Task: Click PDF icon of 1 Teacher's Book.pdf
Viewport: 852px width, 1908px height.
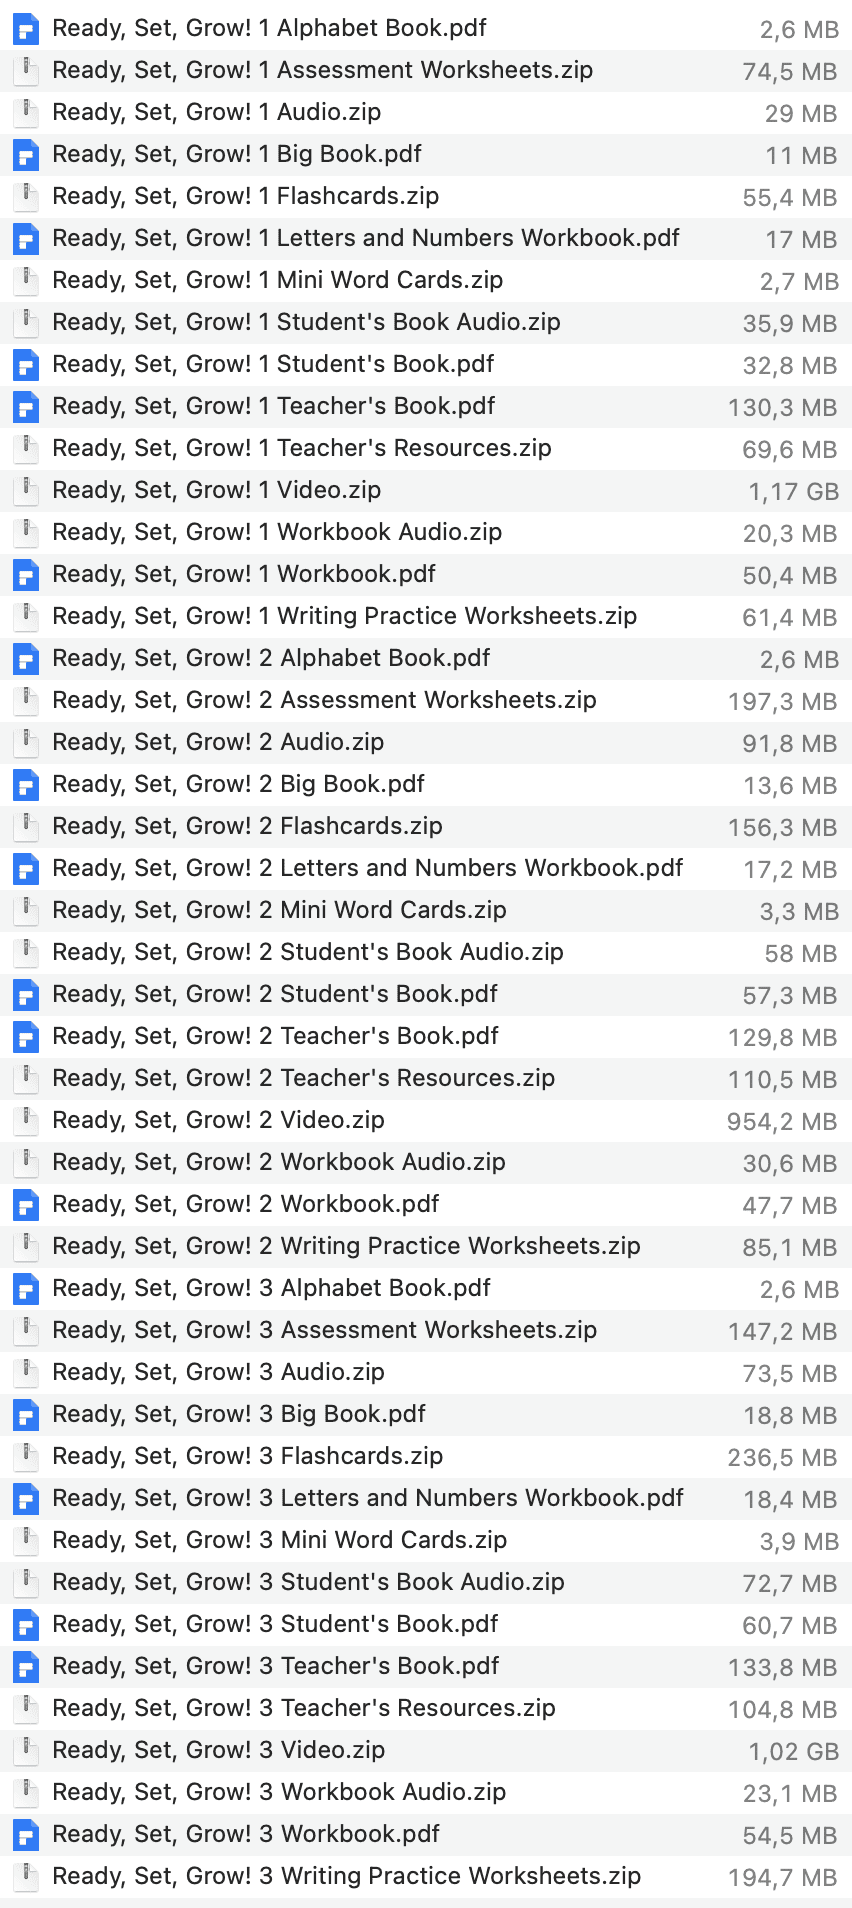Action: (x=26, y=406)
